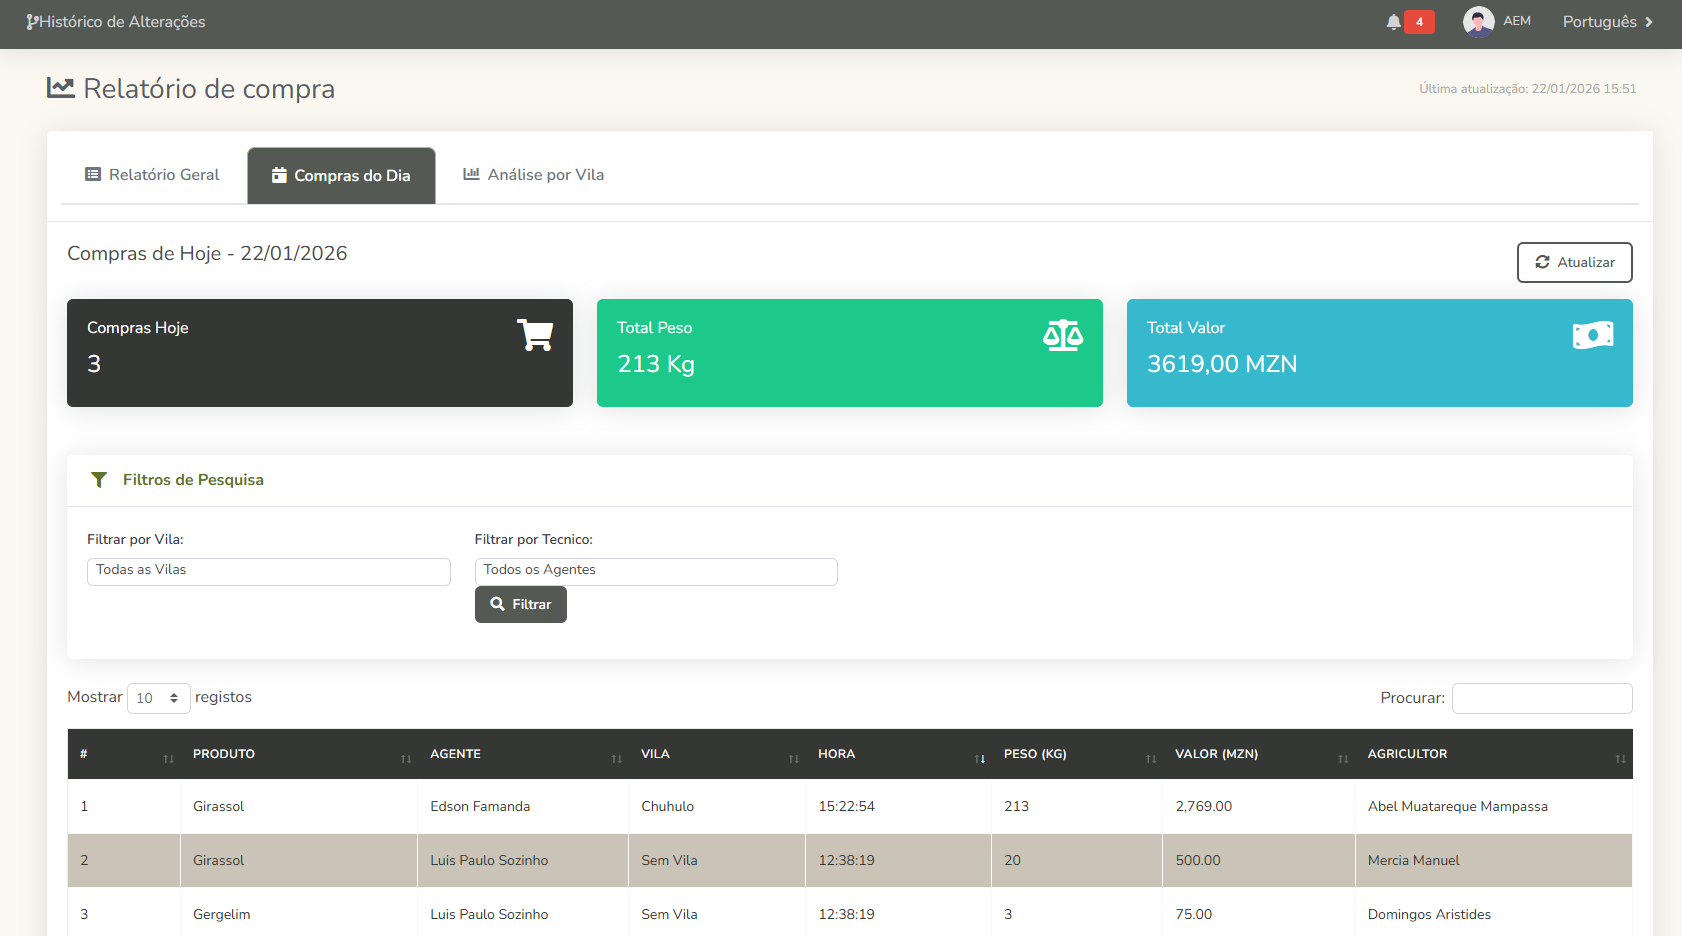This screenshot has width=1682, height=936.
Task: Click the funnel icon beside Filtros de Pesquisa
Action: (99, 480)
